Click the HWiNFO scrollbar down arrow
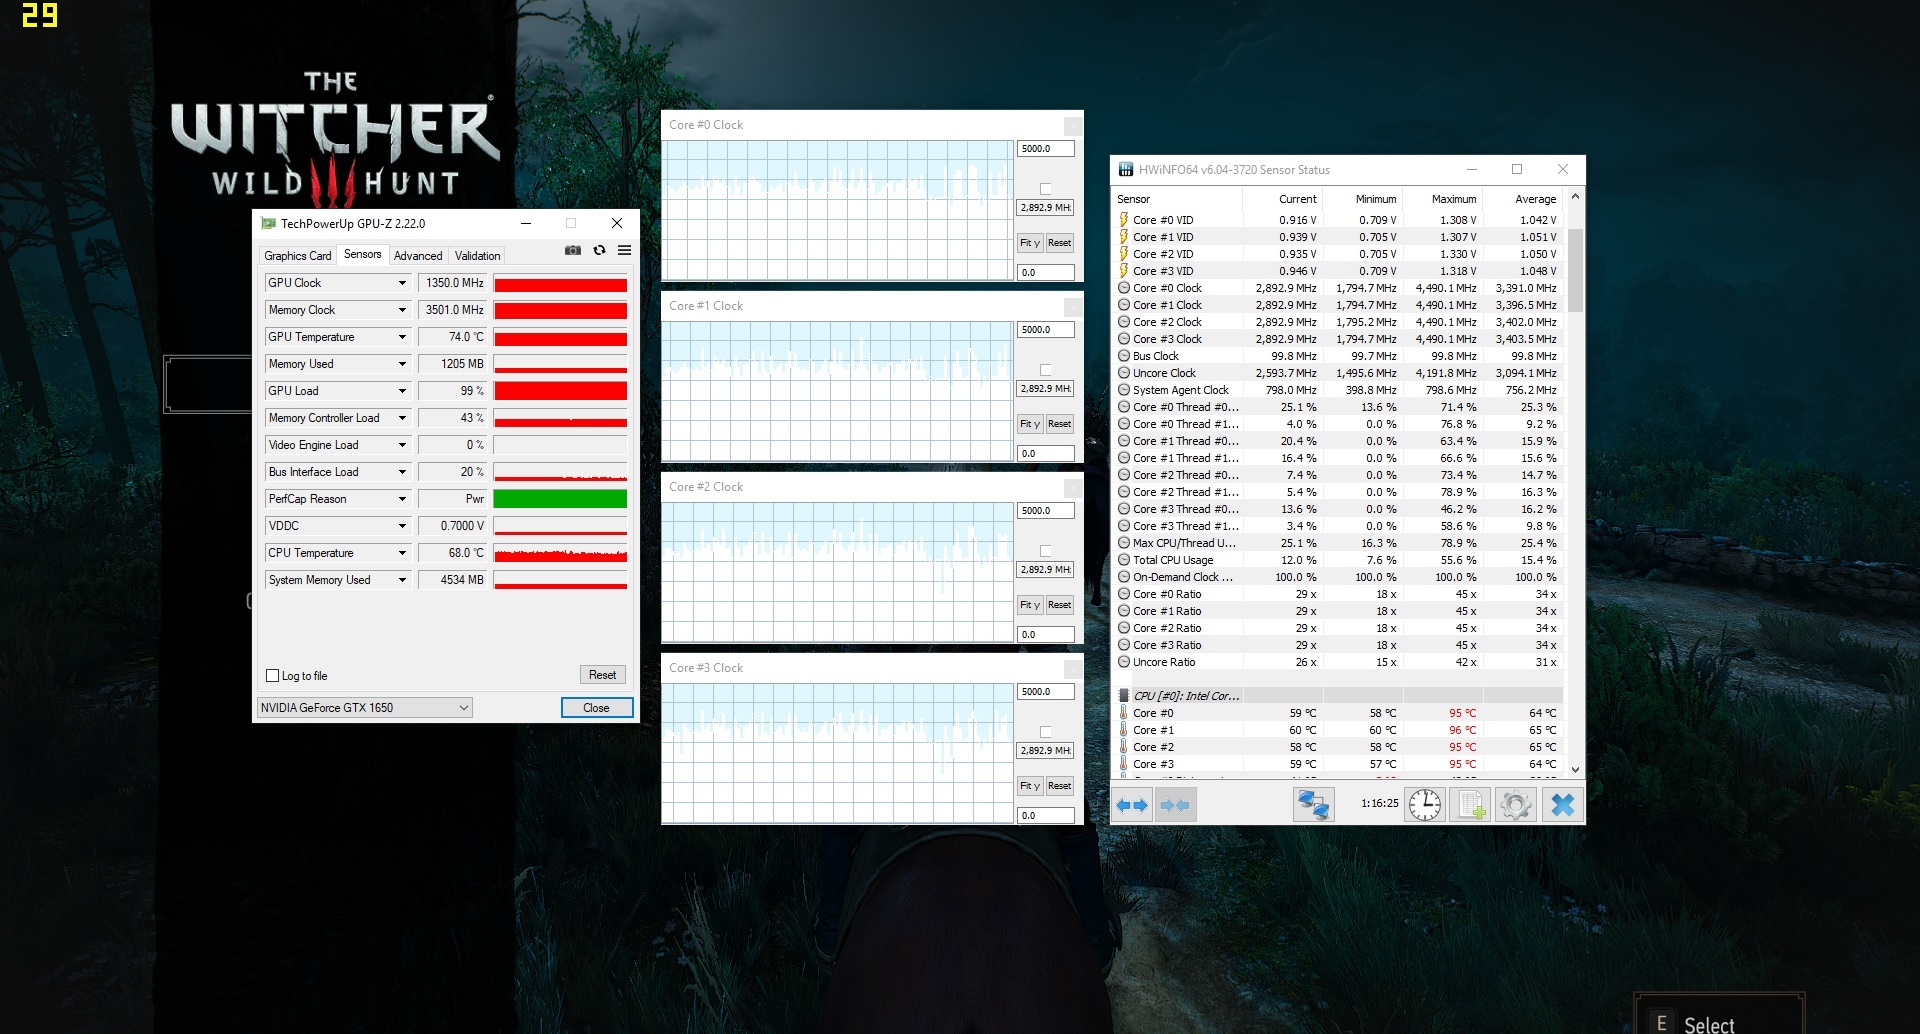1920x1034 pixels. (x=1575, y=769)
